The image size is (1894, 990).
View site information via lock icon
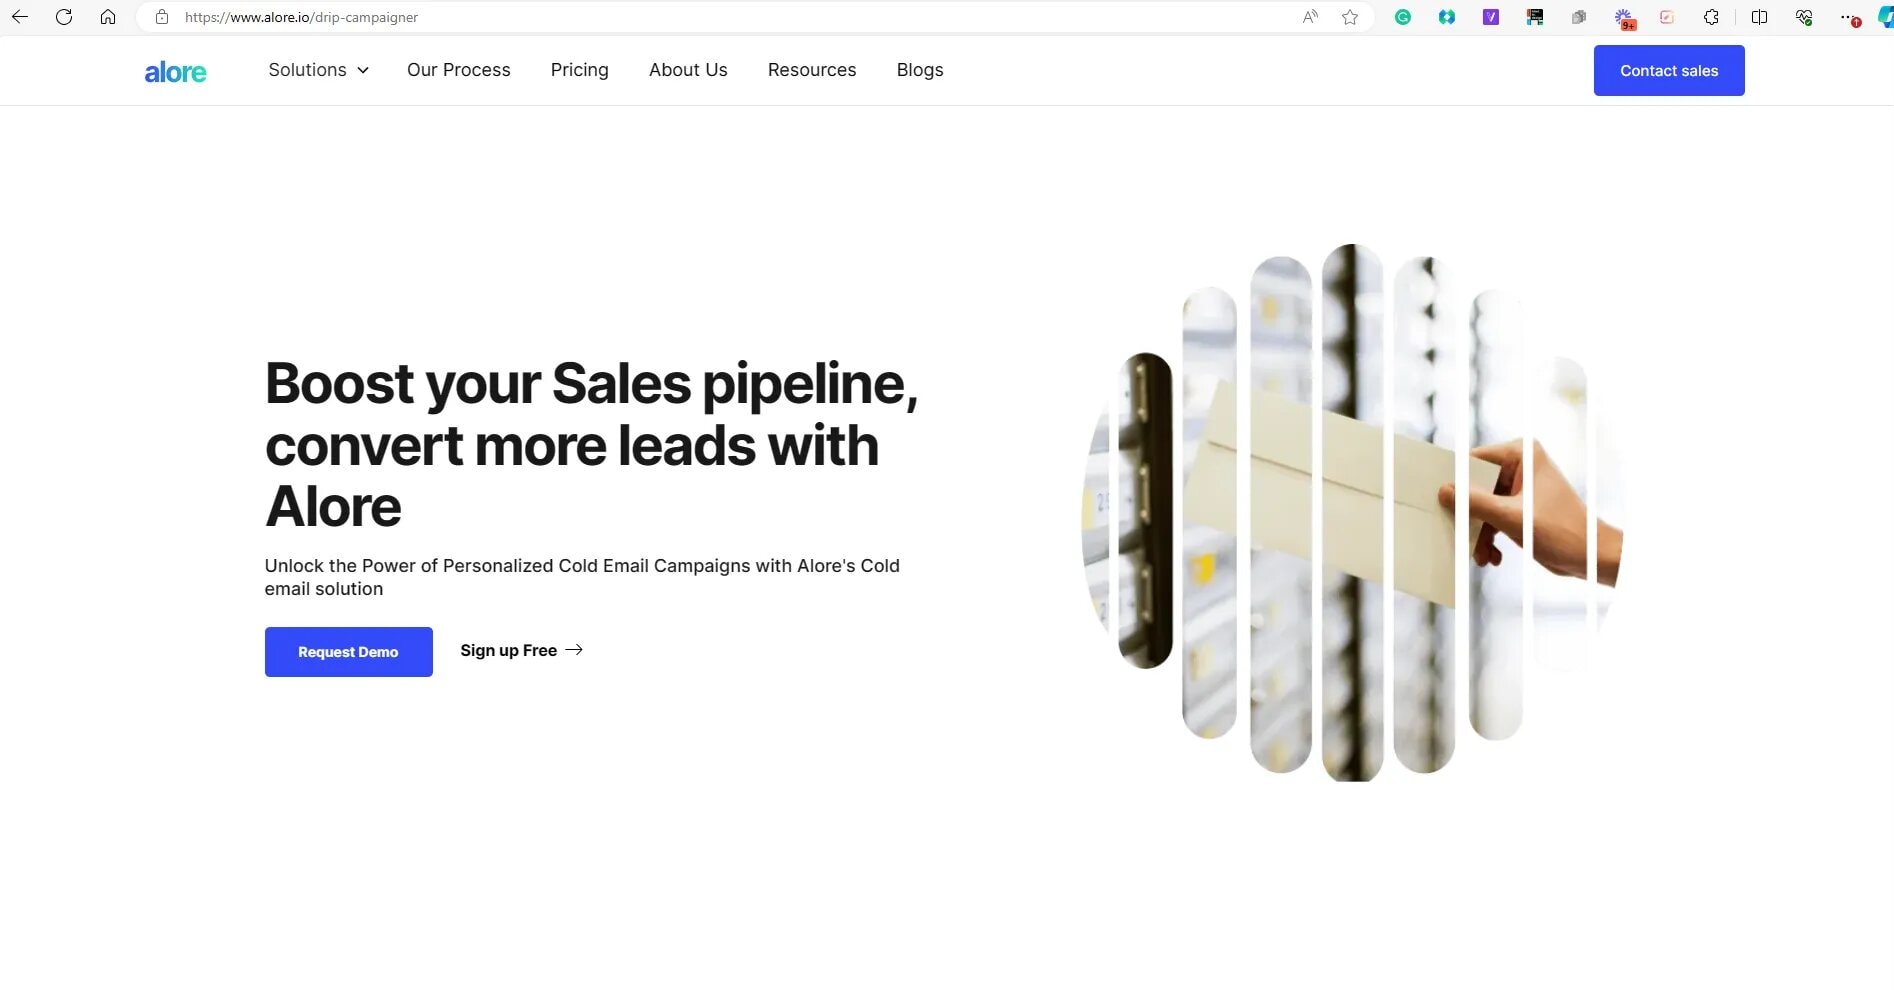(x=162, y=17)
